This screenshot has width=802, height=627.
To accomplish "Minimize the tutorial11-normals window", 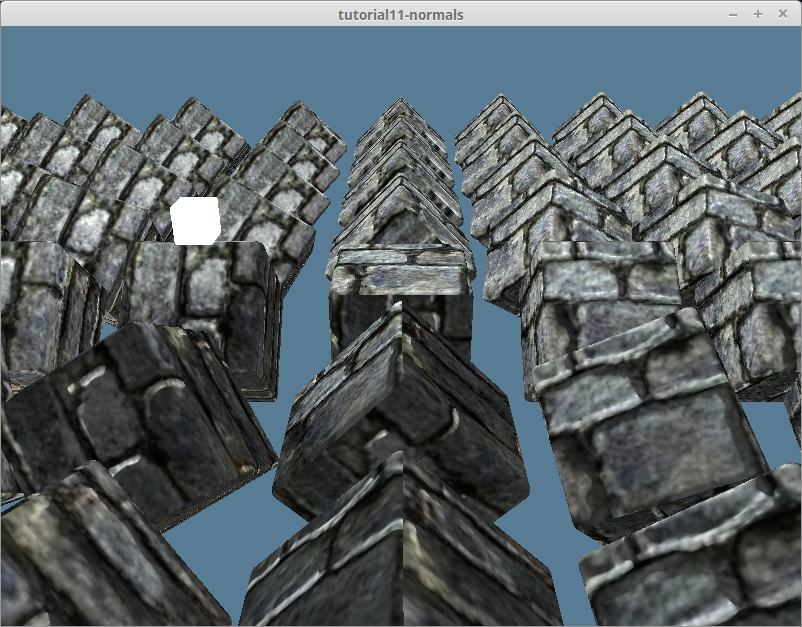I will click(x=733, y=14).
